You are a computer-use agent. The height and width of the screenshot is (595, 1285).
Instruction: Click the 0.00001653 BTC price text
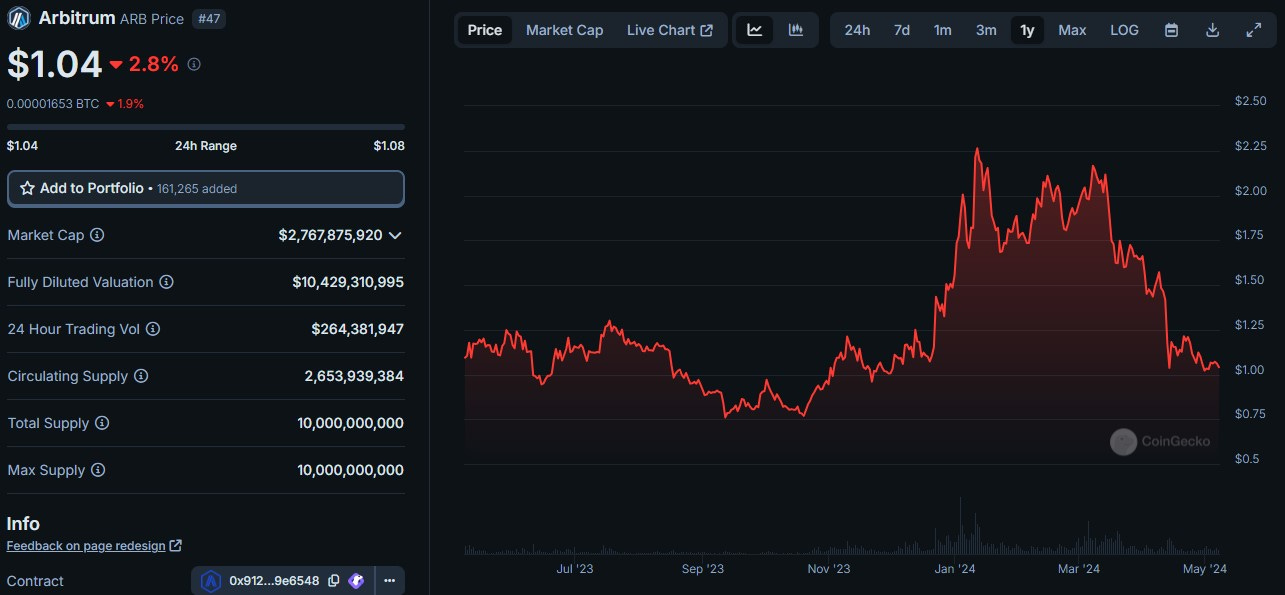click(53, 103)
